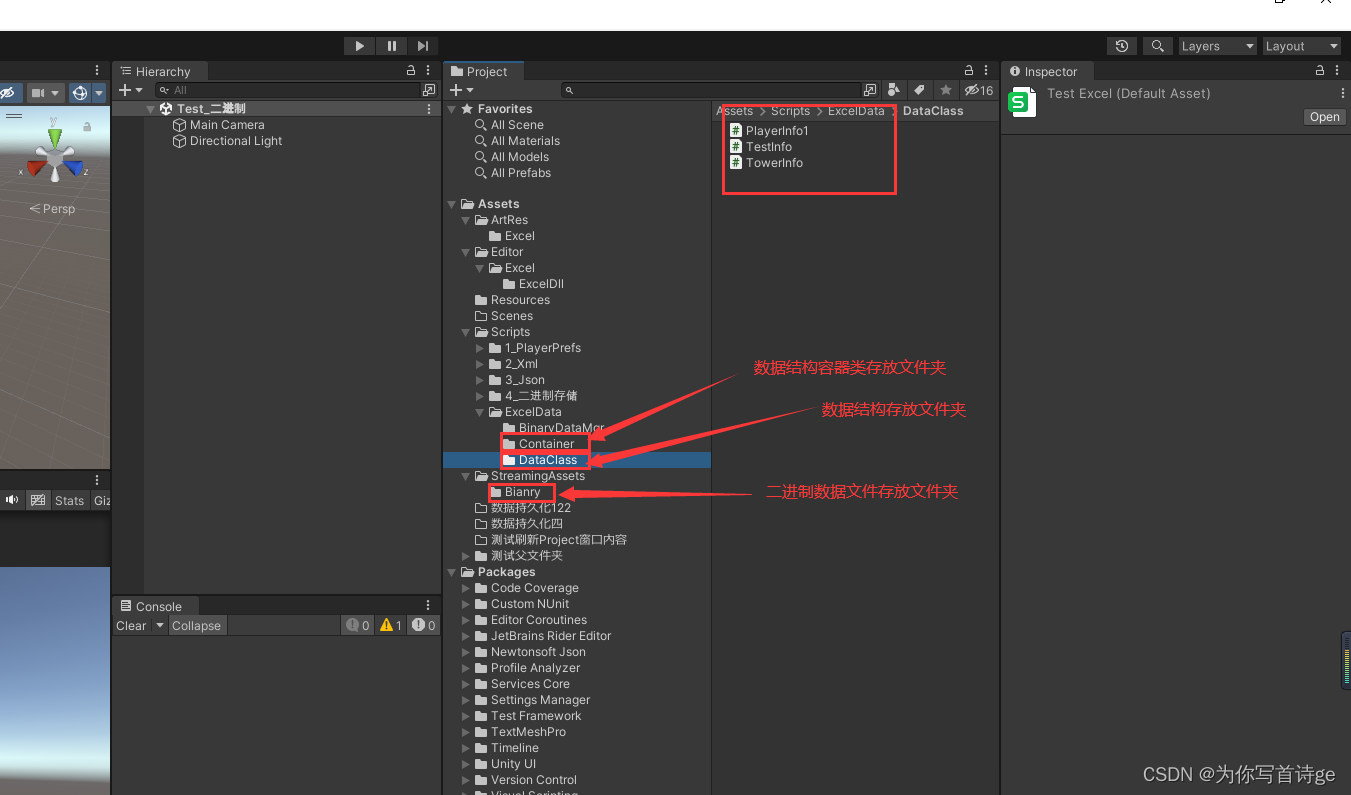Select the Hierarchy tab
Viewport: 1351px width, 795px height.
[x=160, y=71]
